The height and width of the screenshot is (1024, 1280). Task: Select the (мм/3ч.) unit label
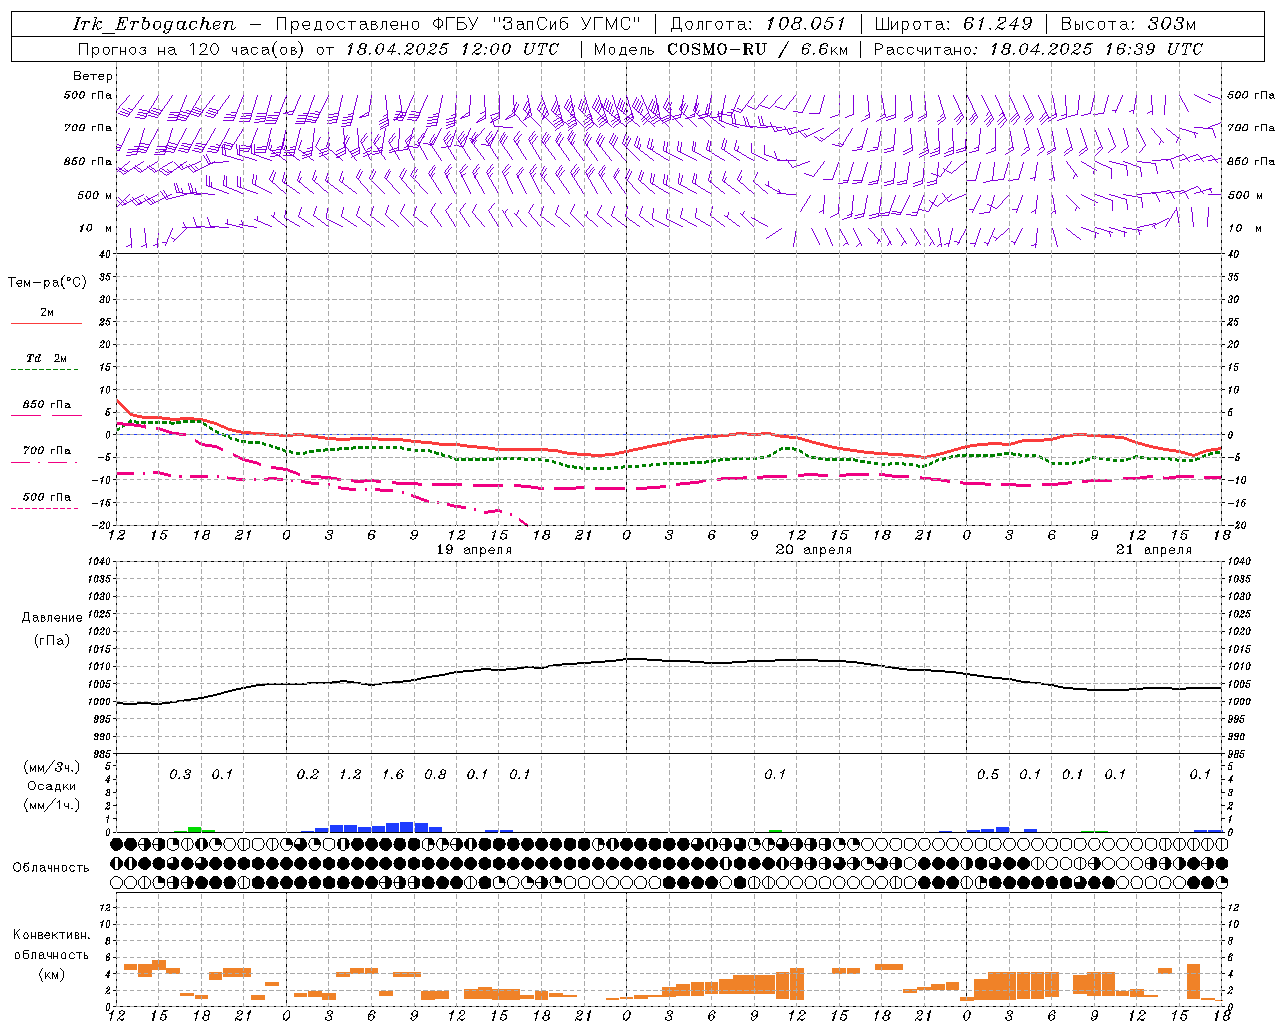click(51, 767)
